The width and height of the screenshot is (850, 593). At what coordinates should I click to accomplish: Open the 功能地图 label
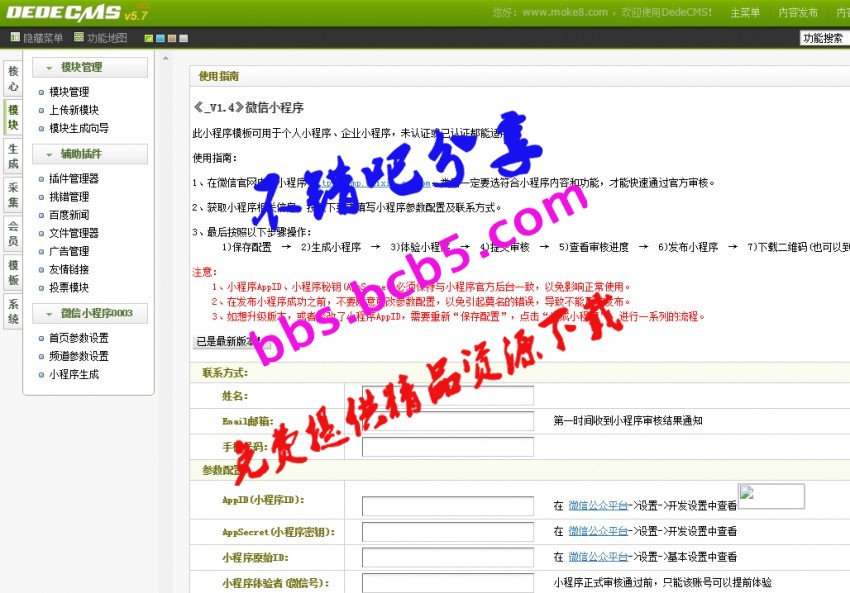pyautogui.click(x=107, y=38)
